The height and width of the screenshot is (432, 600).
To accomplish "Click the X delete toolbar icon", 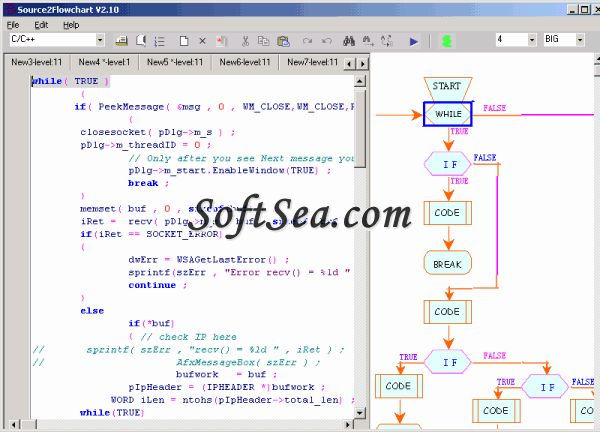I will coord(202,41).
